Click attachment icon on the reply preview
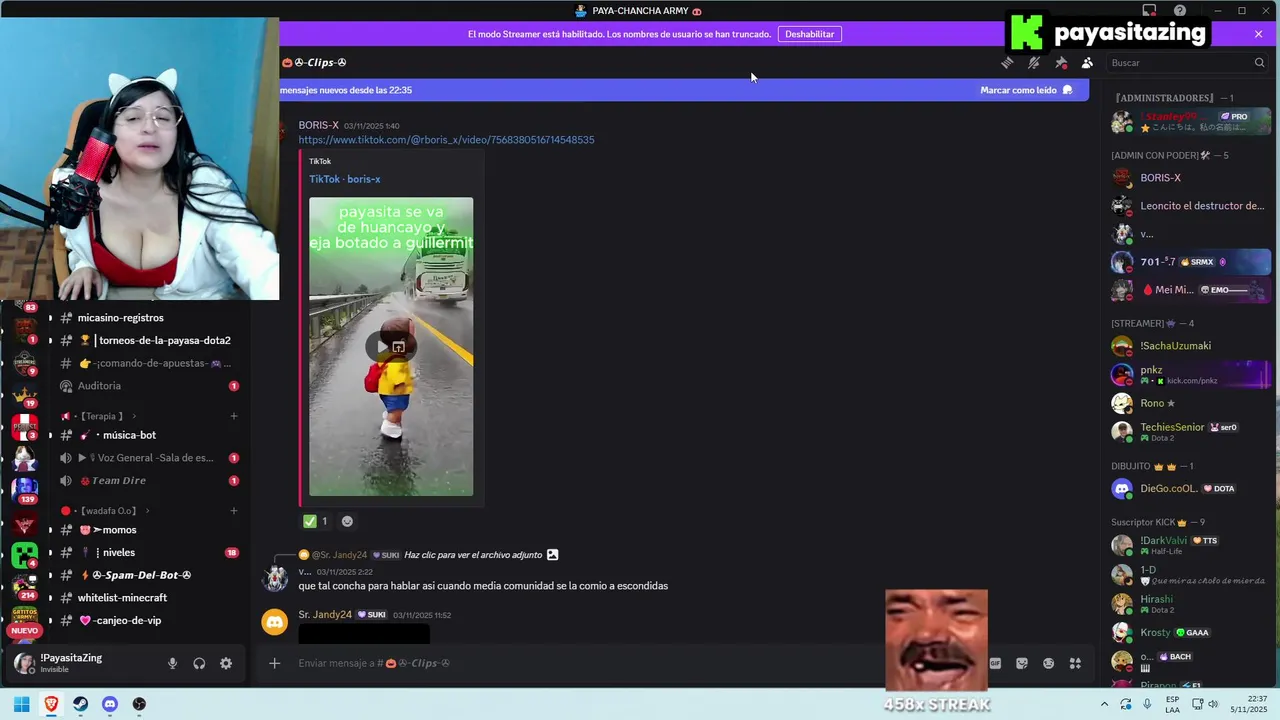Viewport: 1280px width, 720px height. coord(552,555)
